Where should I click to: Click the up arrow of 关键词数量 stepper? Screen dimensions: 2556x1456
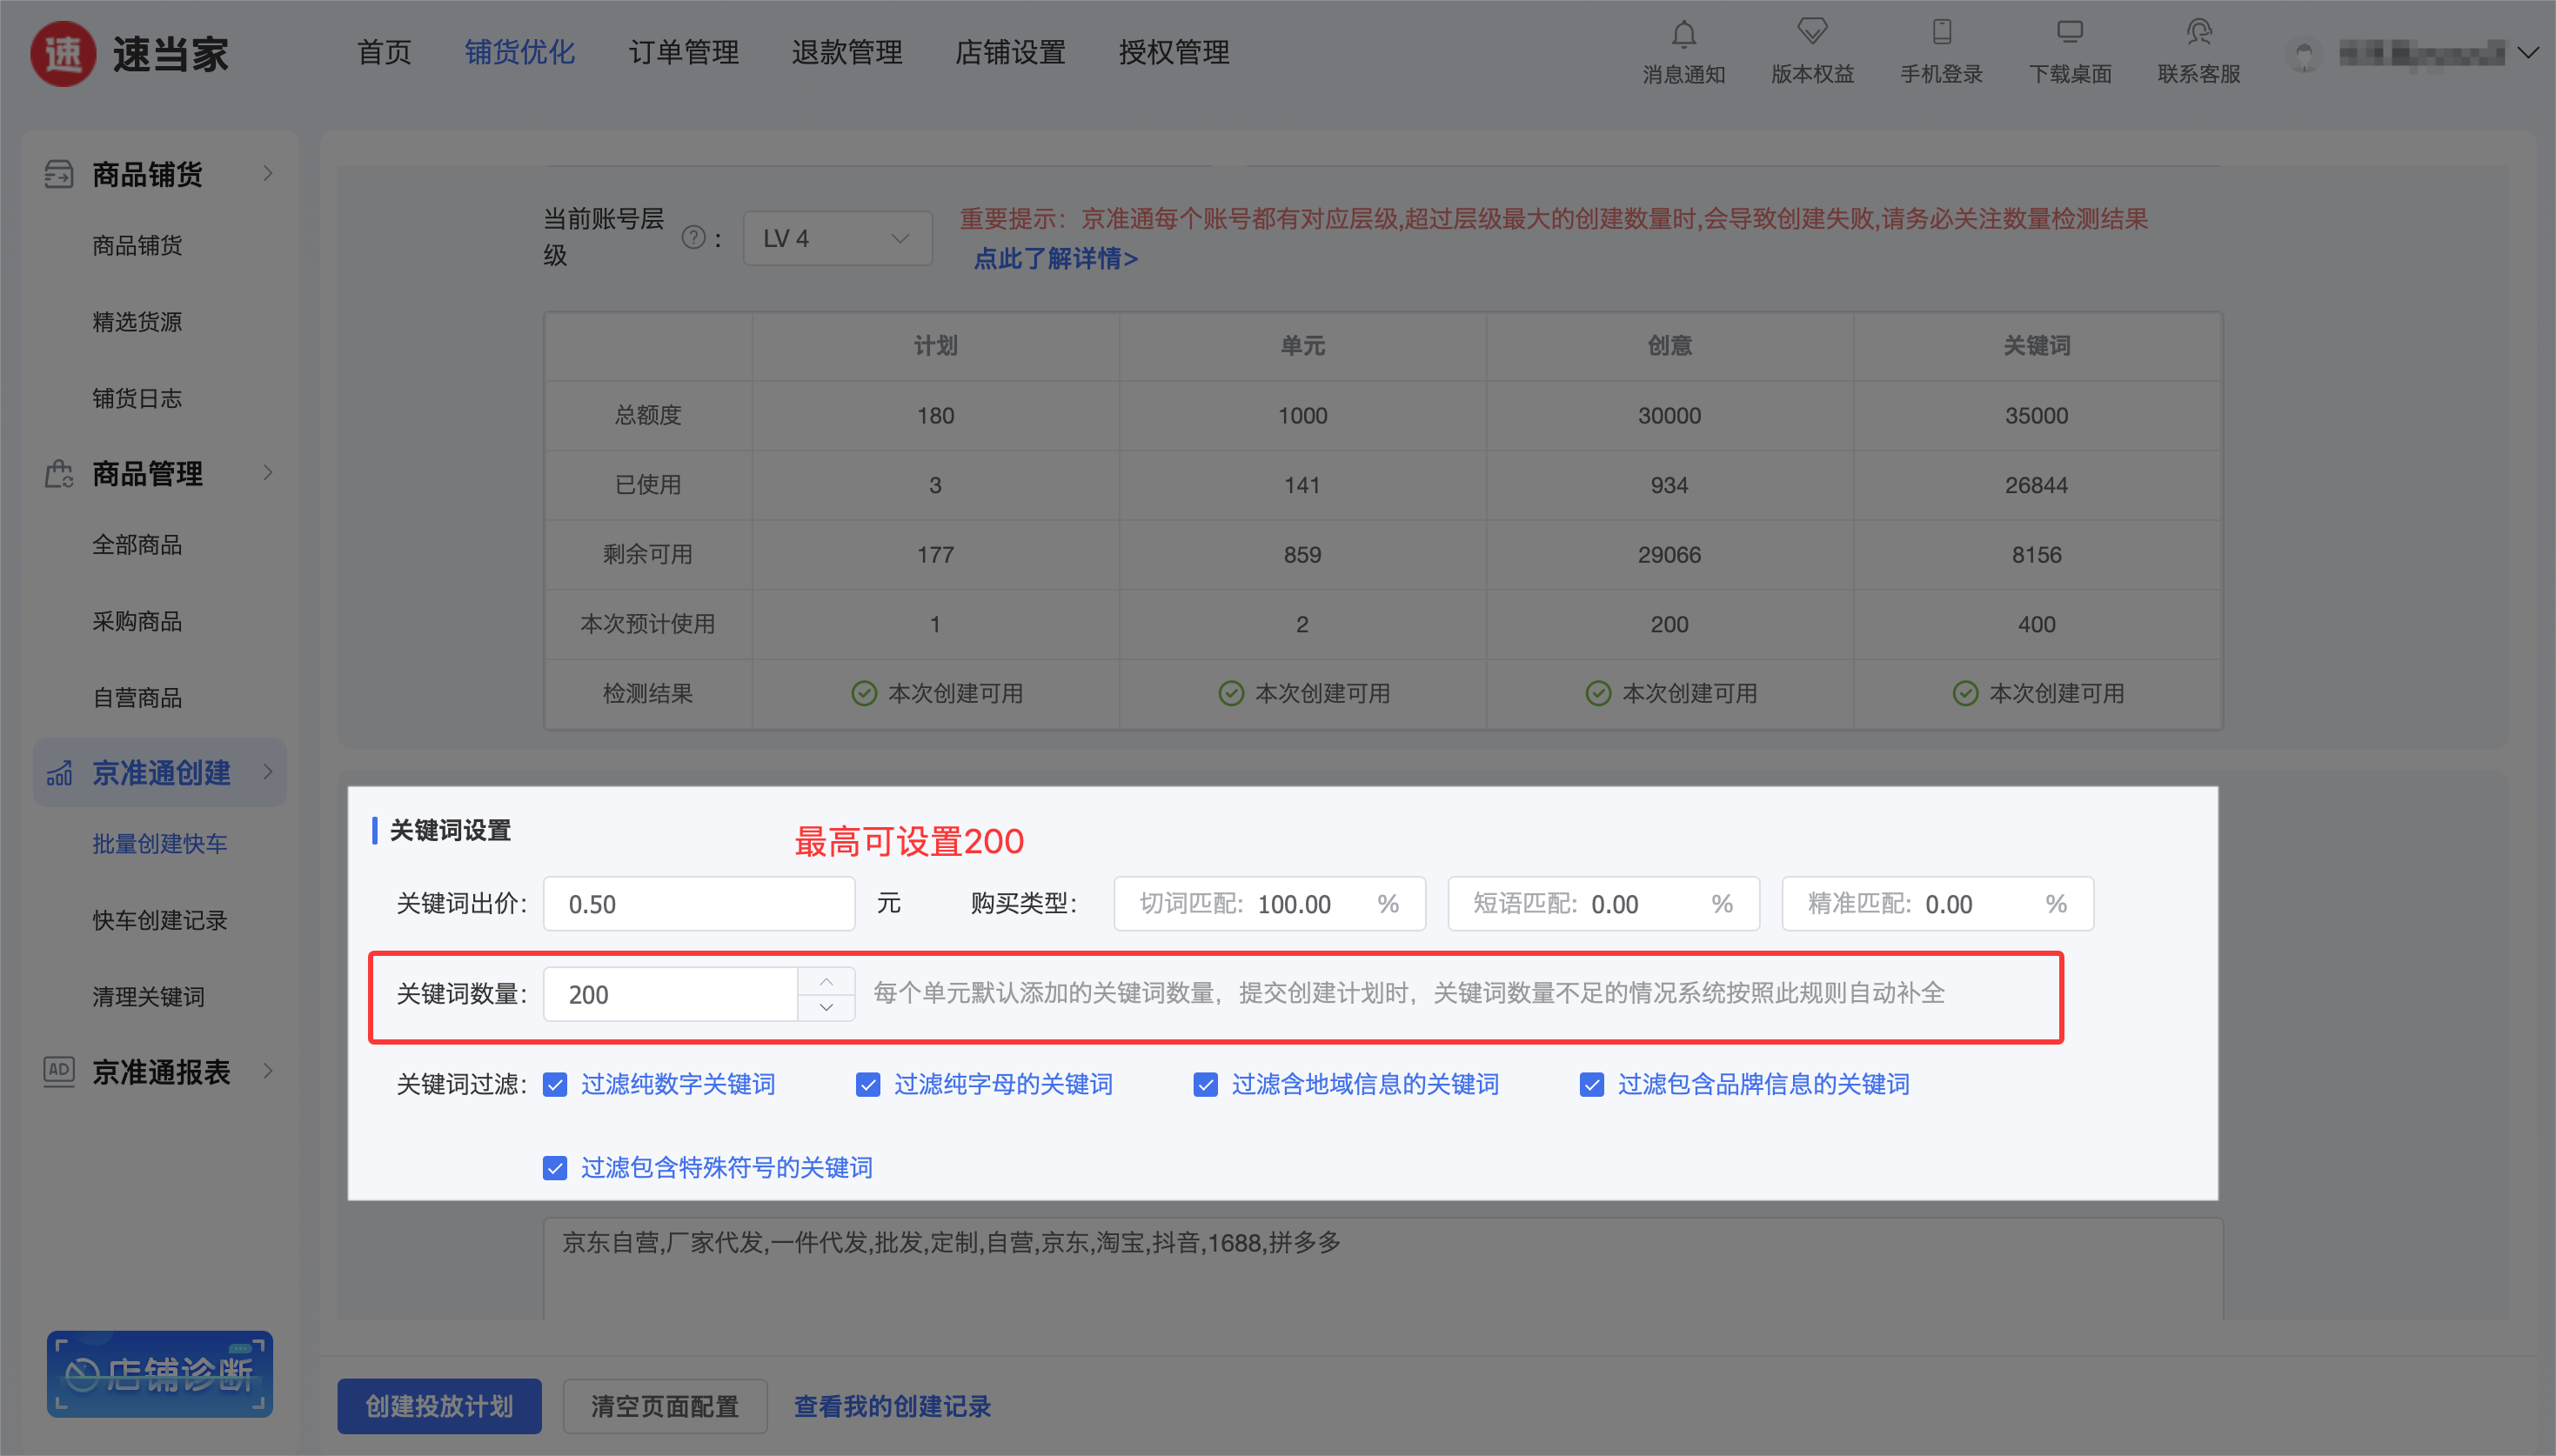(826, 981)
